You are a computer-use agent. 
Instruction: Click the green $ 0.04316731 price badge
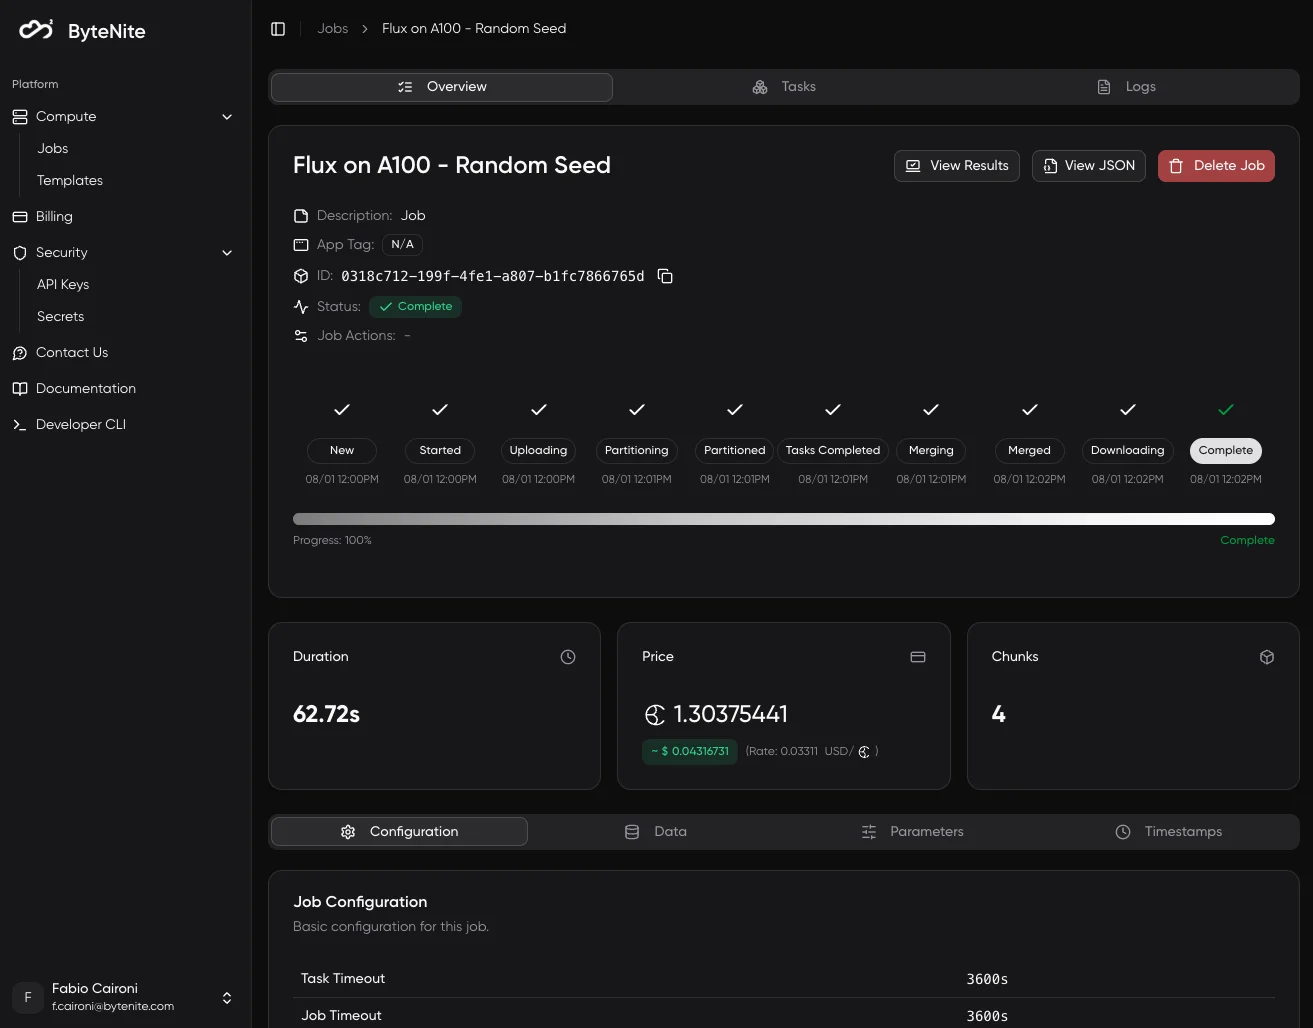690,751
